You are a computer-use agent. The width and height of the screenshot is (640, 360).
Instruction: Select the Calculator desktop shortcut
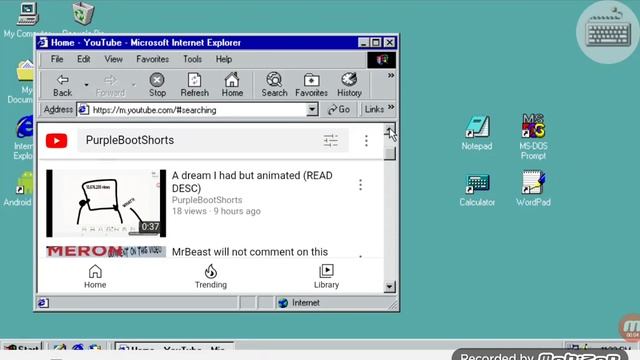(x=477, y=190)
